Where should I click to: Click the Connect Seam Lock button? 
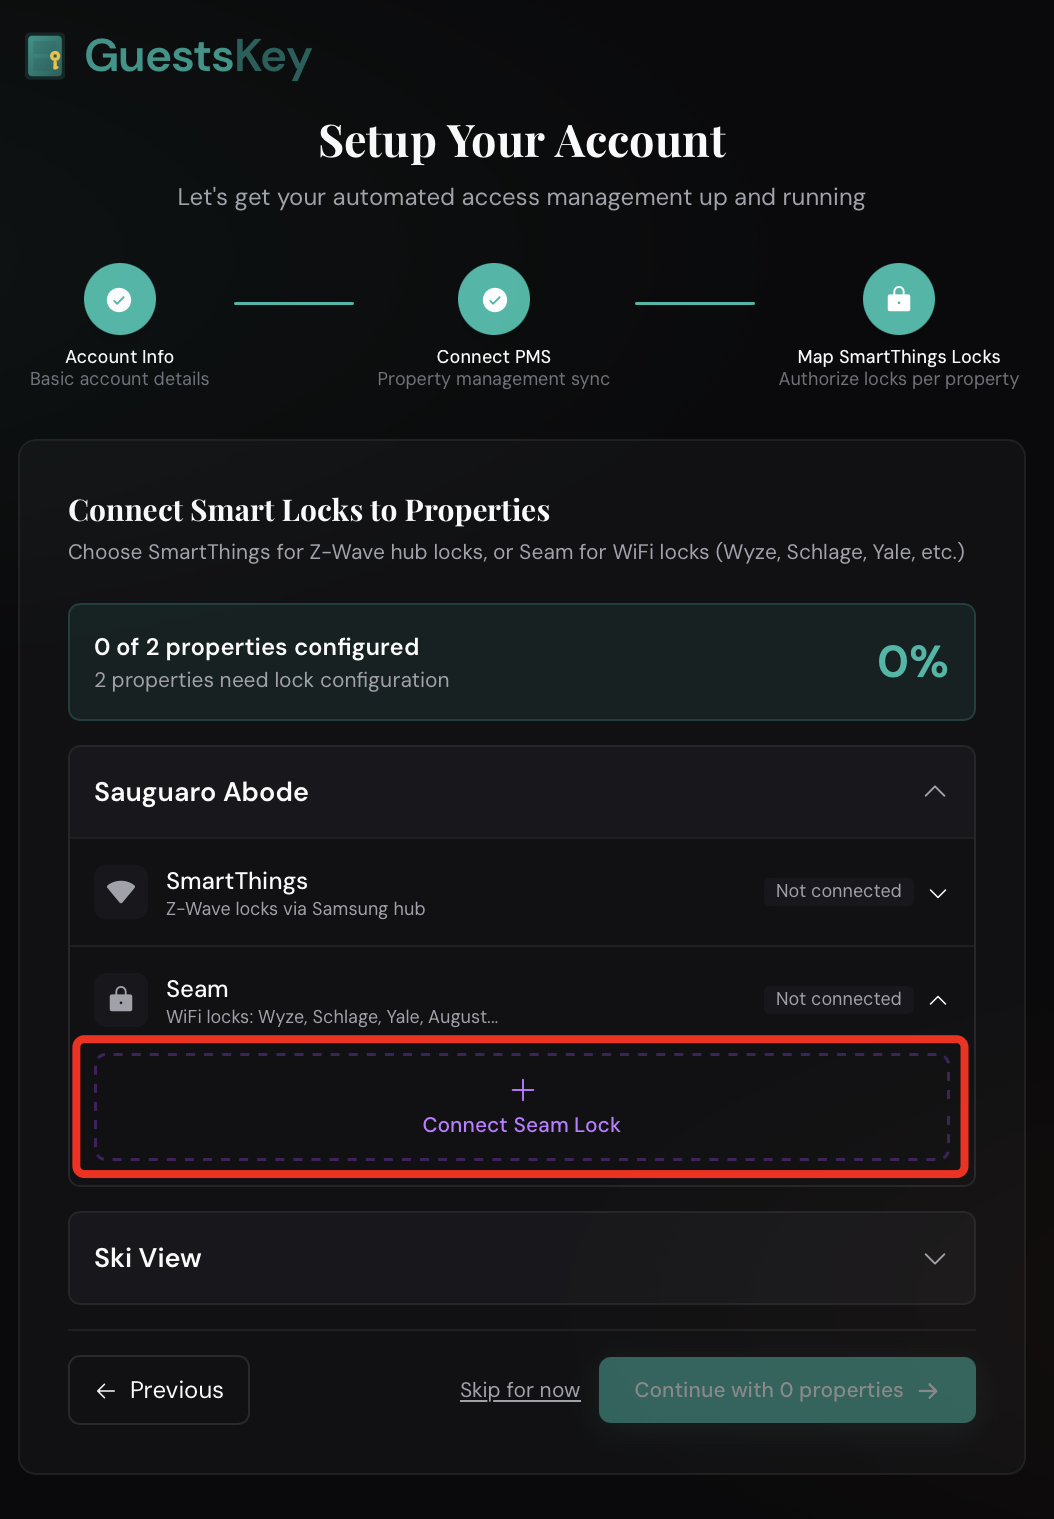[x=522, y=1125]
